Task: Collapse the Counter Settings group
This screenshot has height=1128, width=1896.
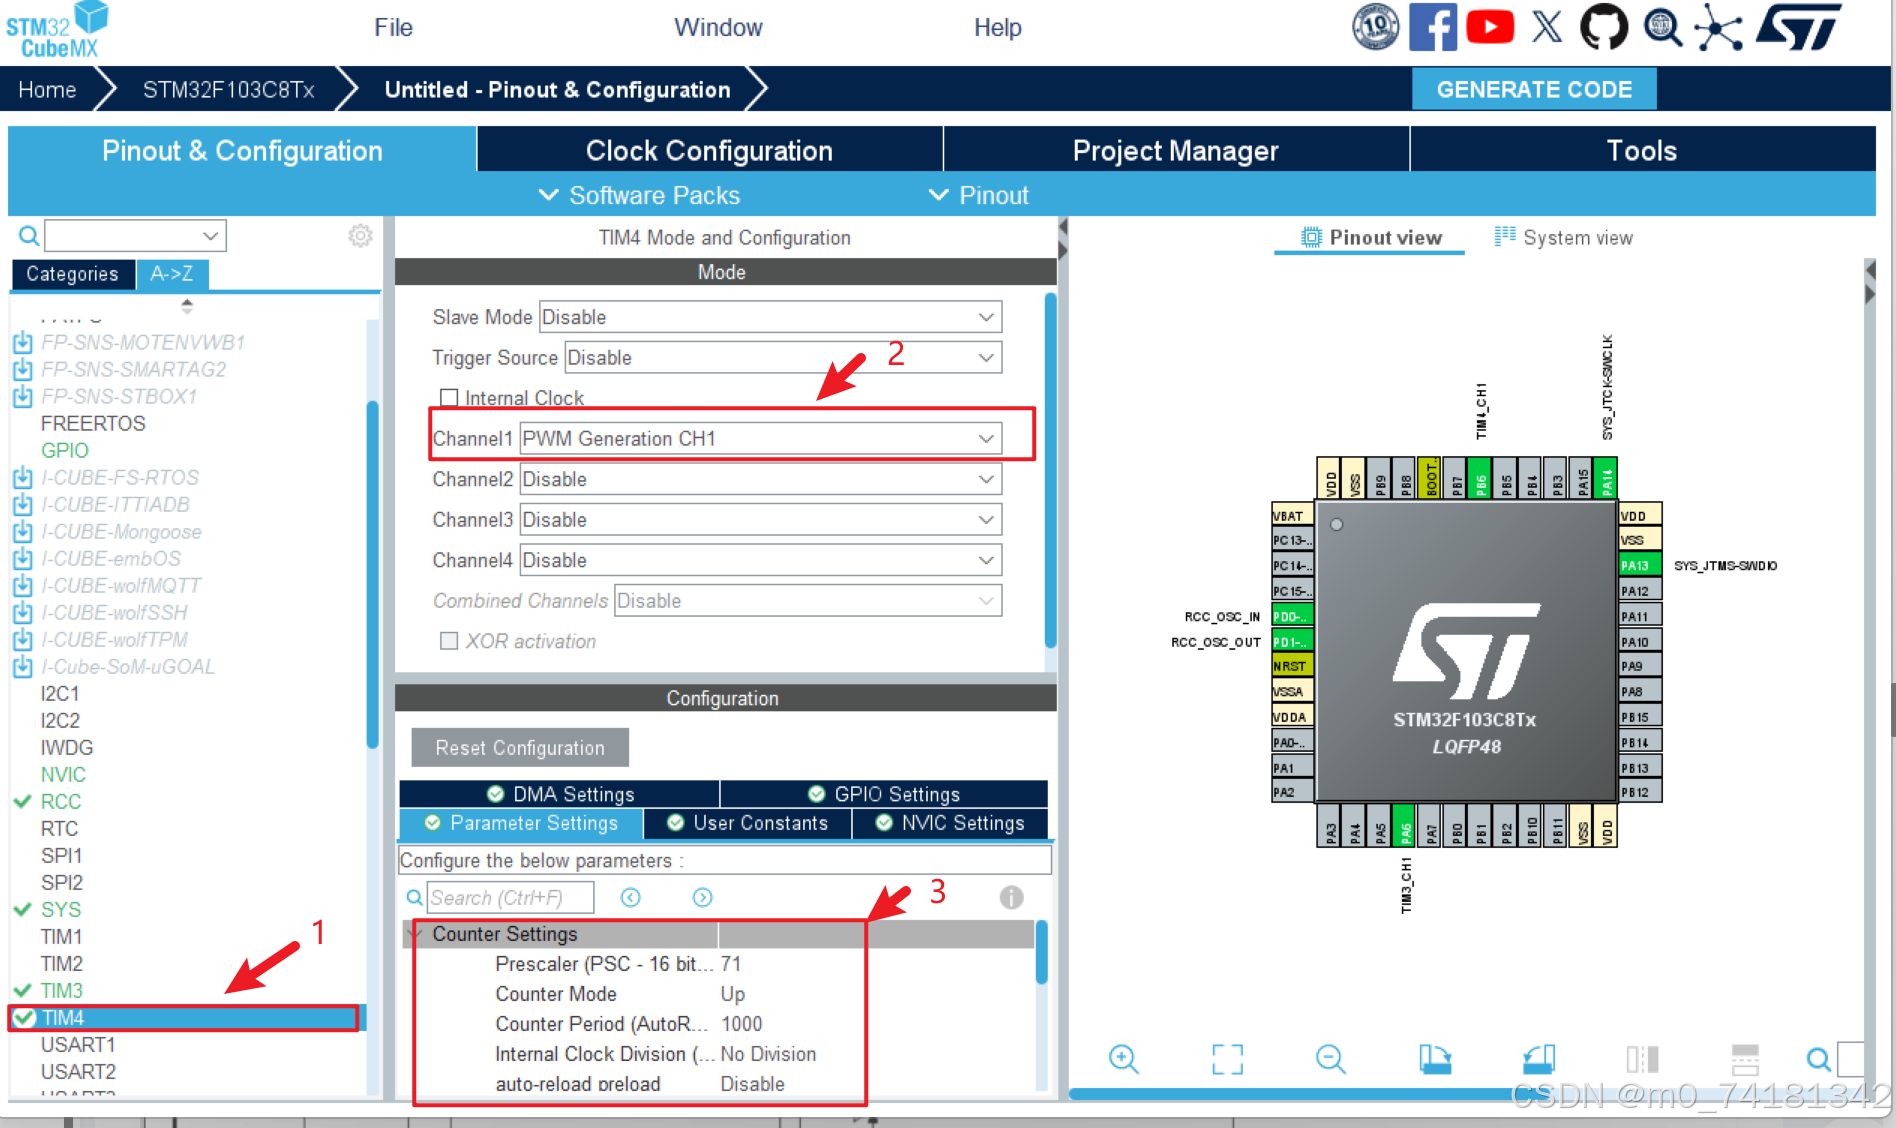Action: (414, 933)
